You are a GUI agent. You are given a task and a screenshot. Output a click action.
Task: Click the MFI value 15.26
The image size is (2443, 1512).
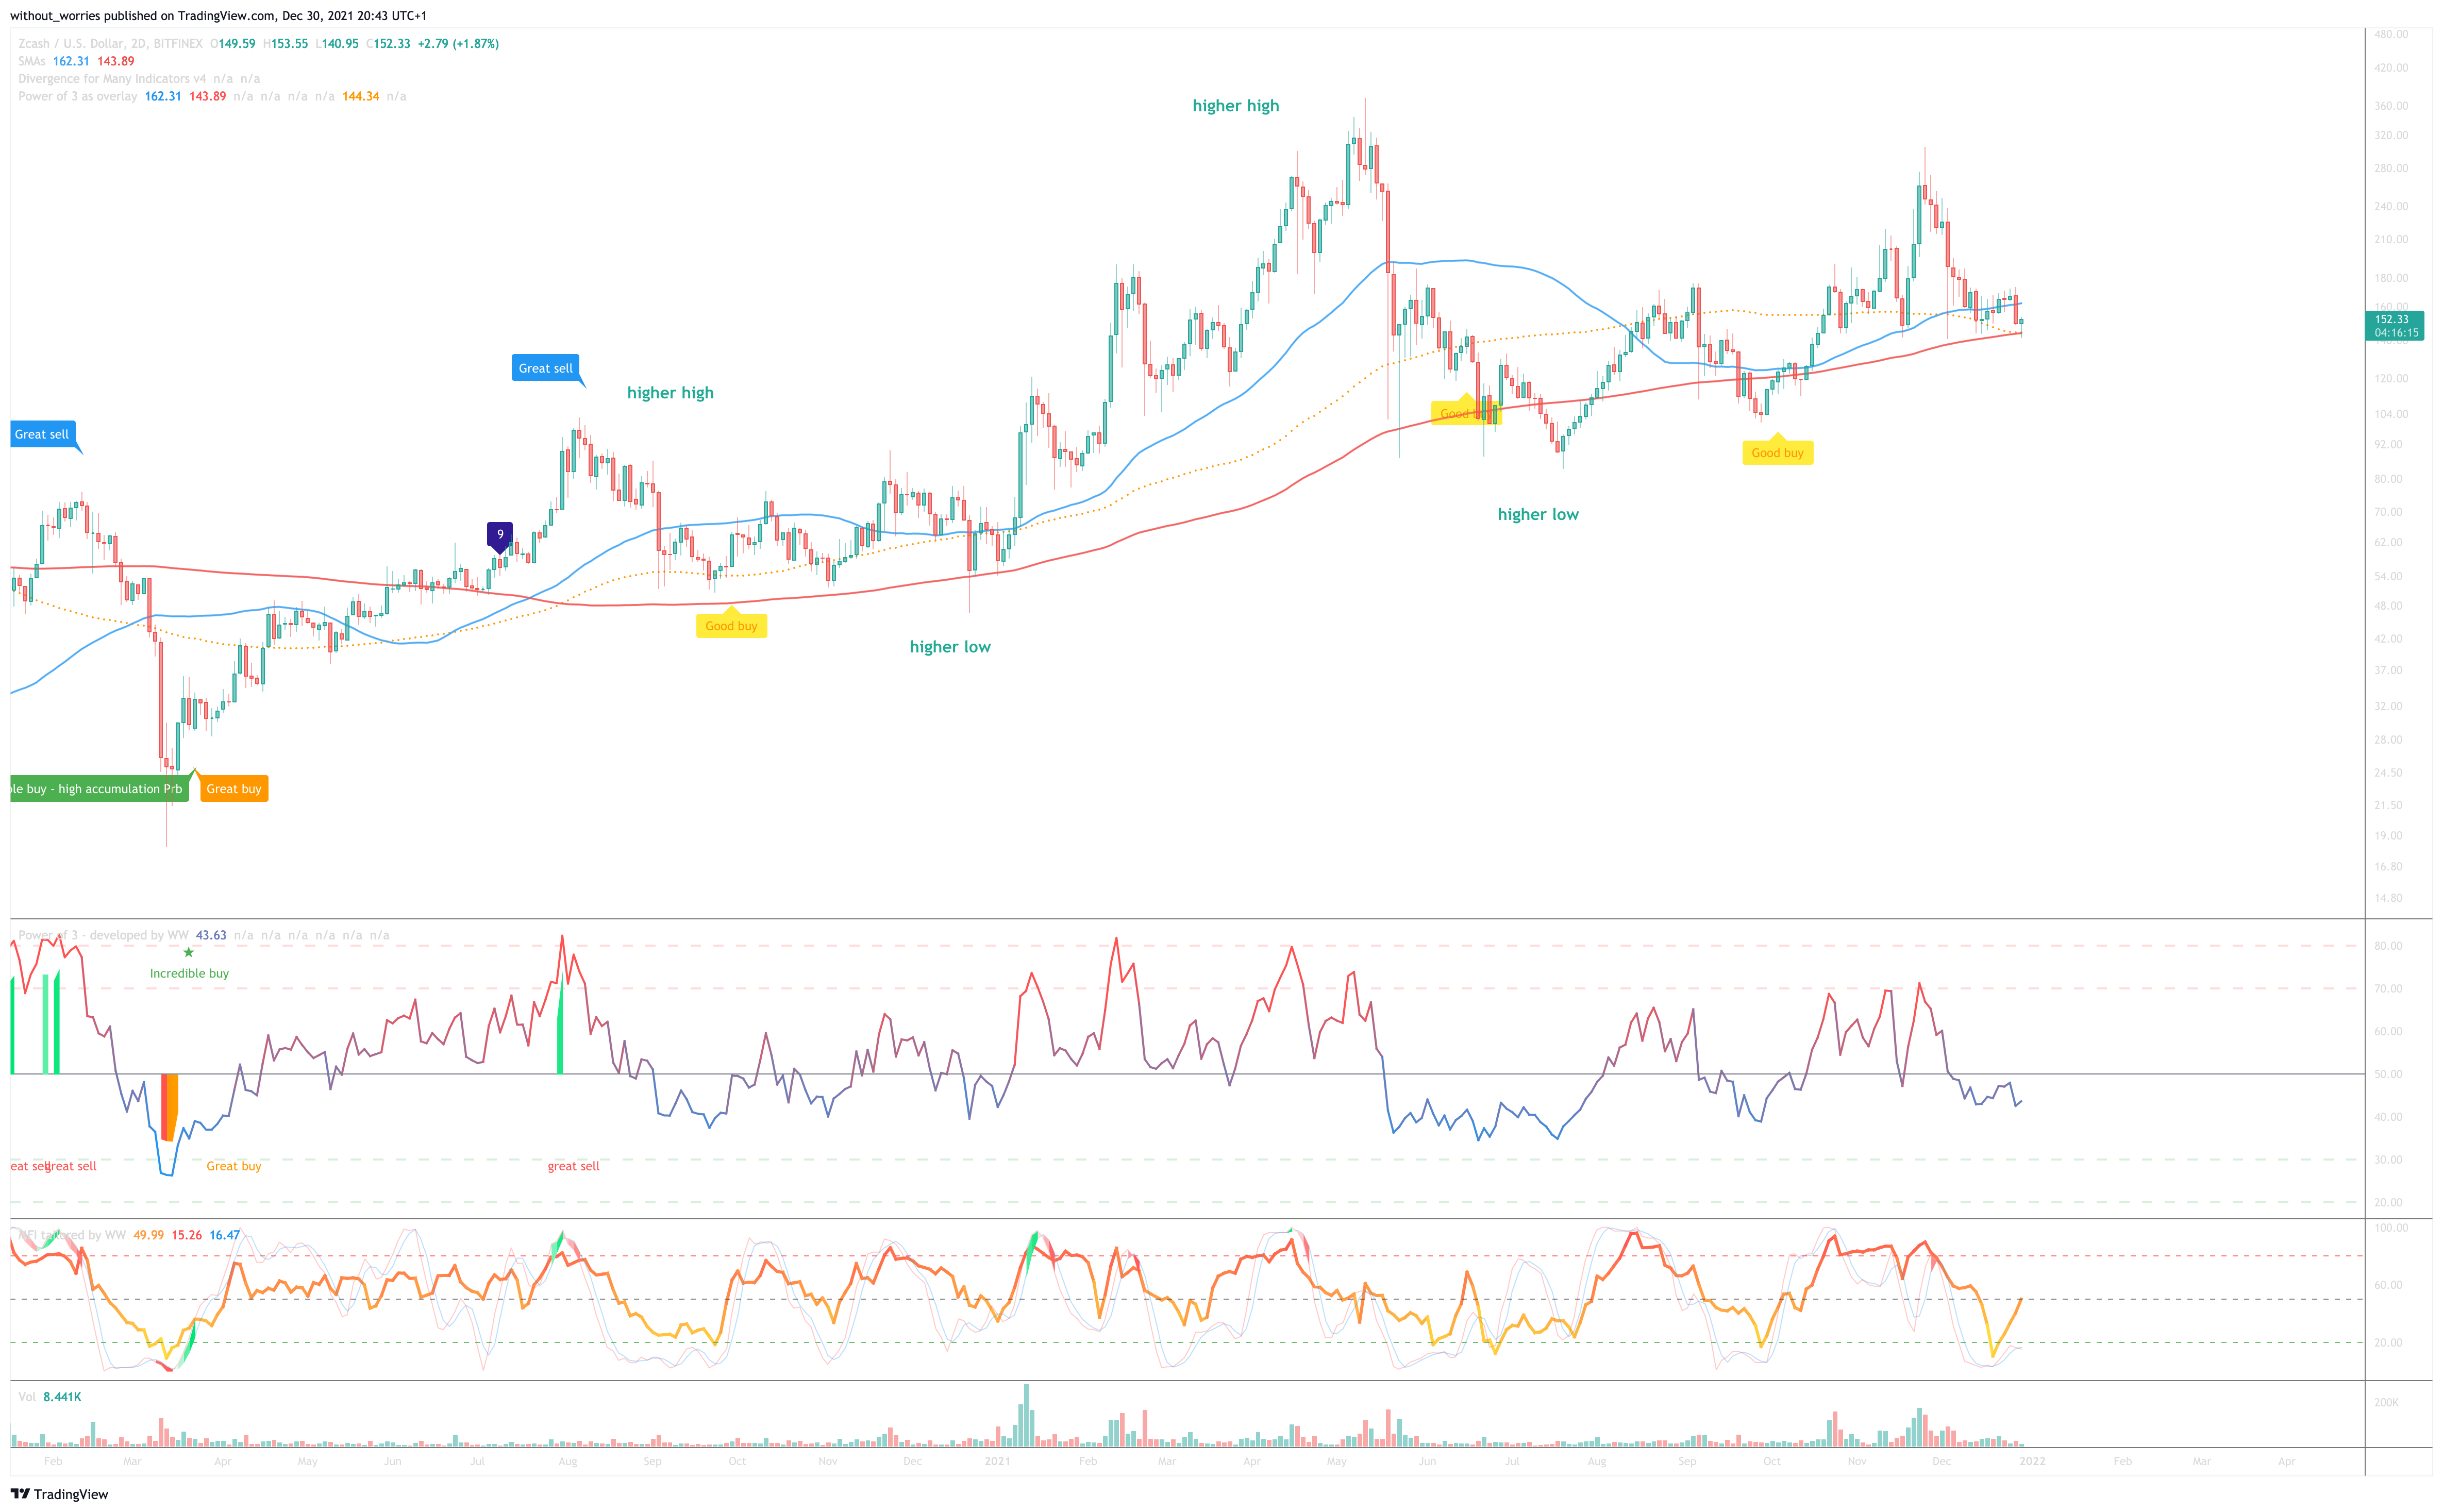point(187,1235)
